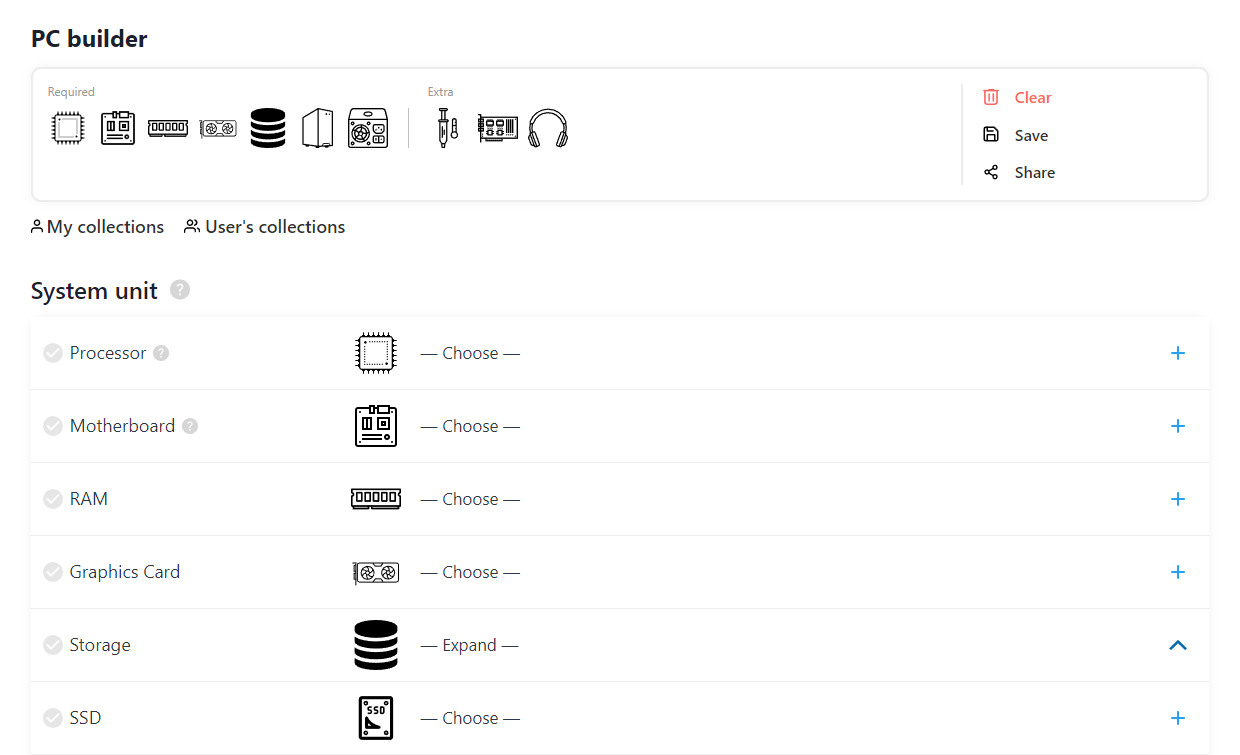1240x755 pixels.
Task: Select the RAM stick icon in the summary bar
Action: (x=167, y=128)
